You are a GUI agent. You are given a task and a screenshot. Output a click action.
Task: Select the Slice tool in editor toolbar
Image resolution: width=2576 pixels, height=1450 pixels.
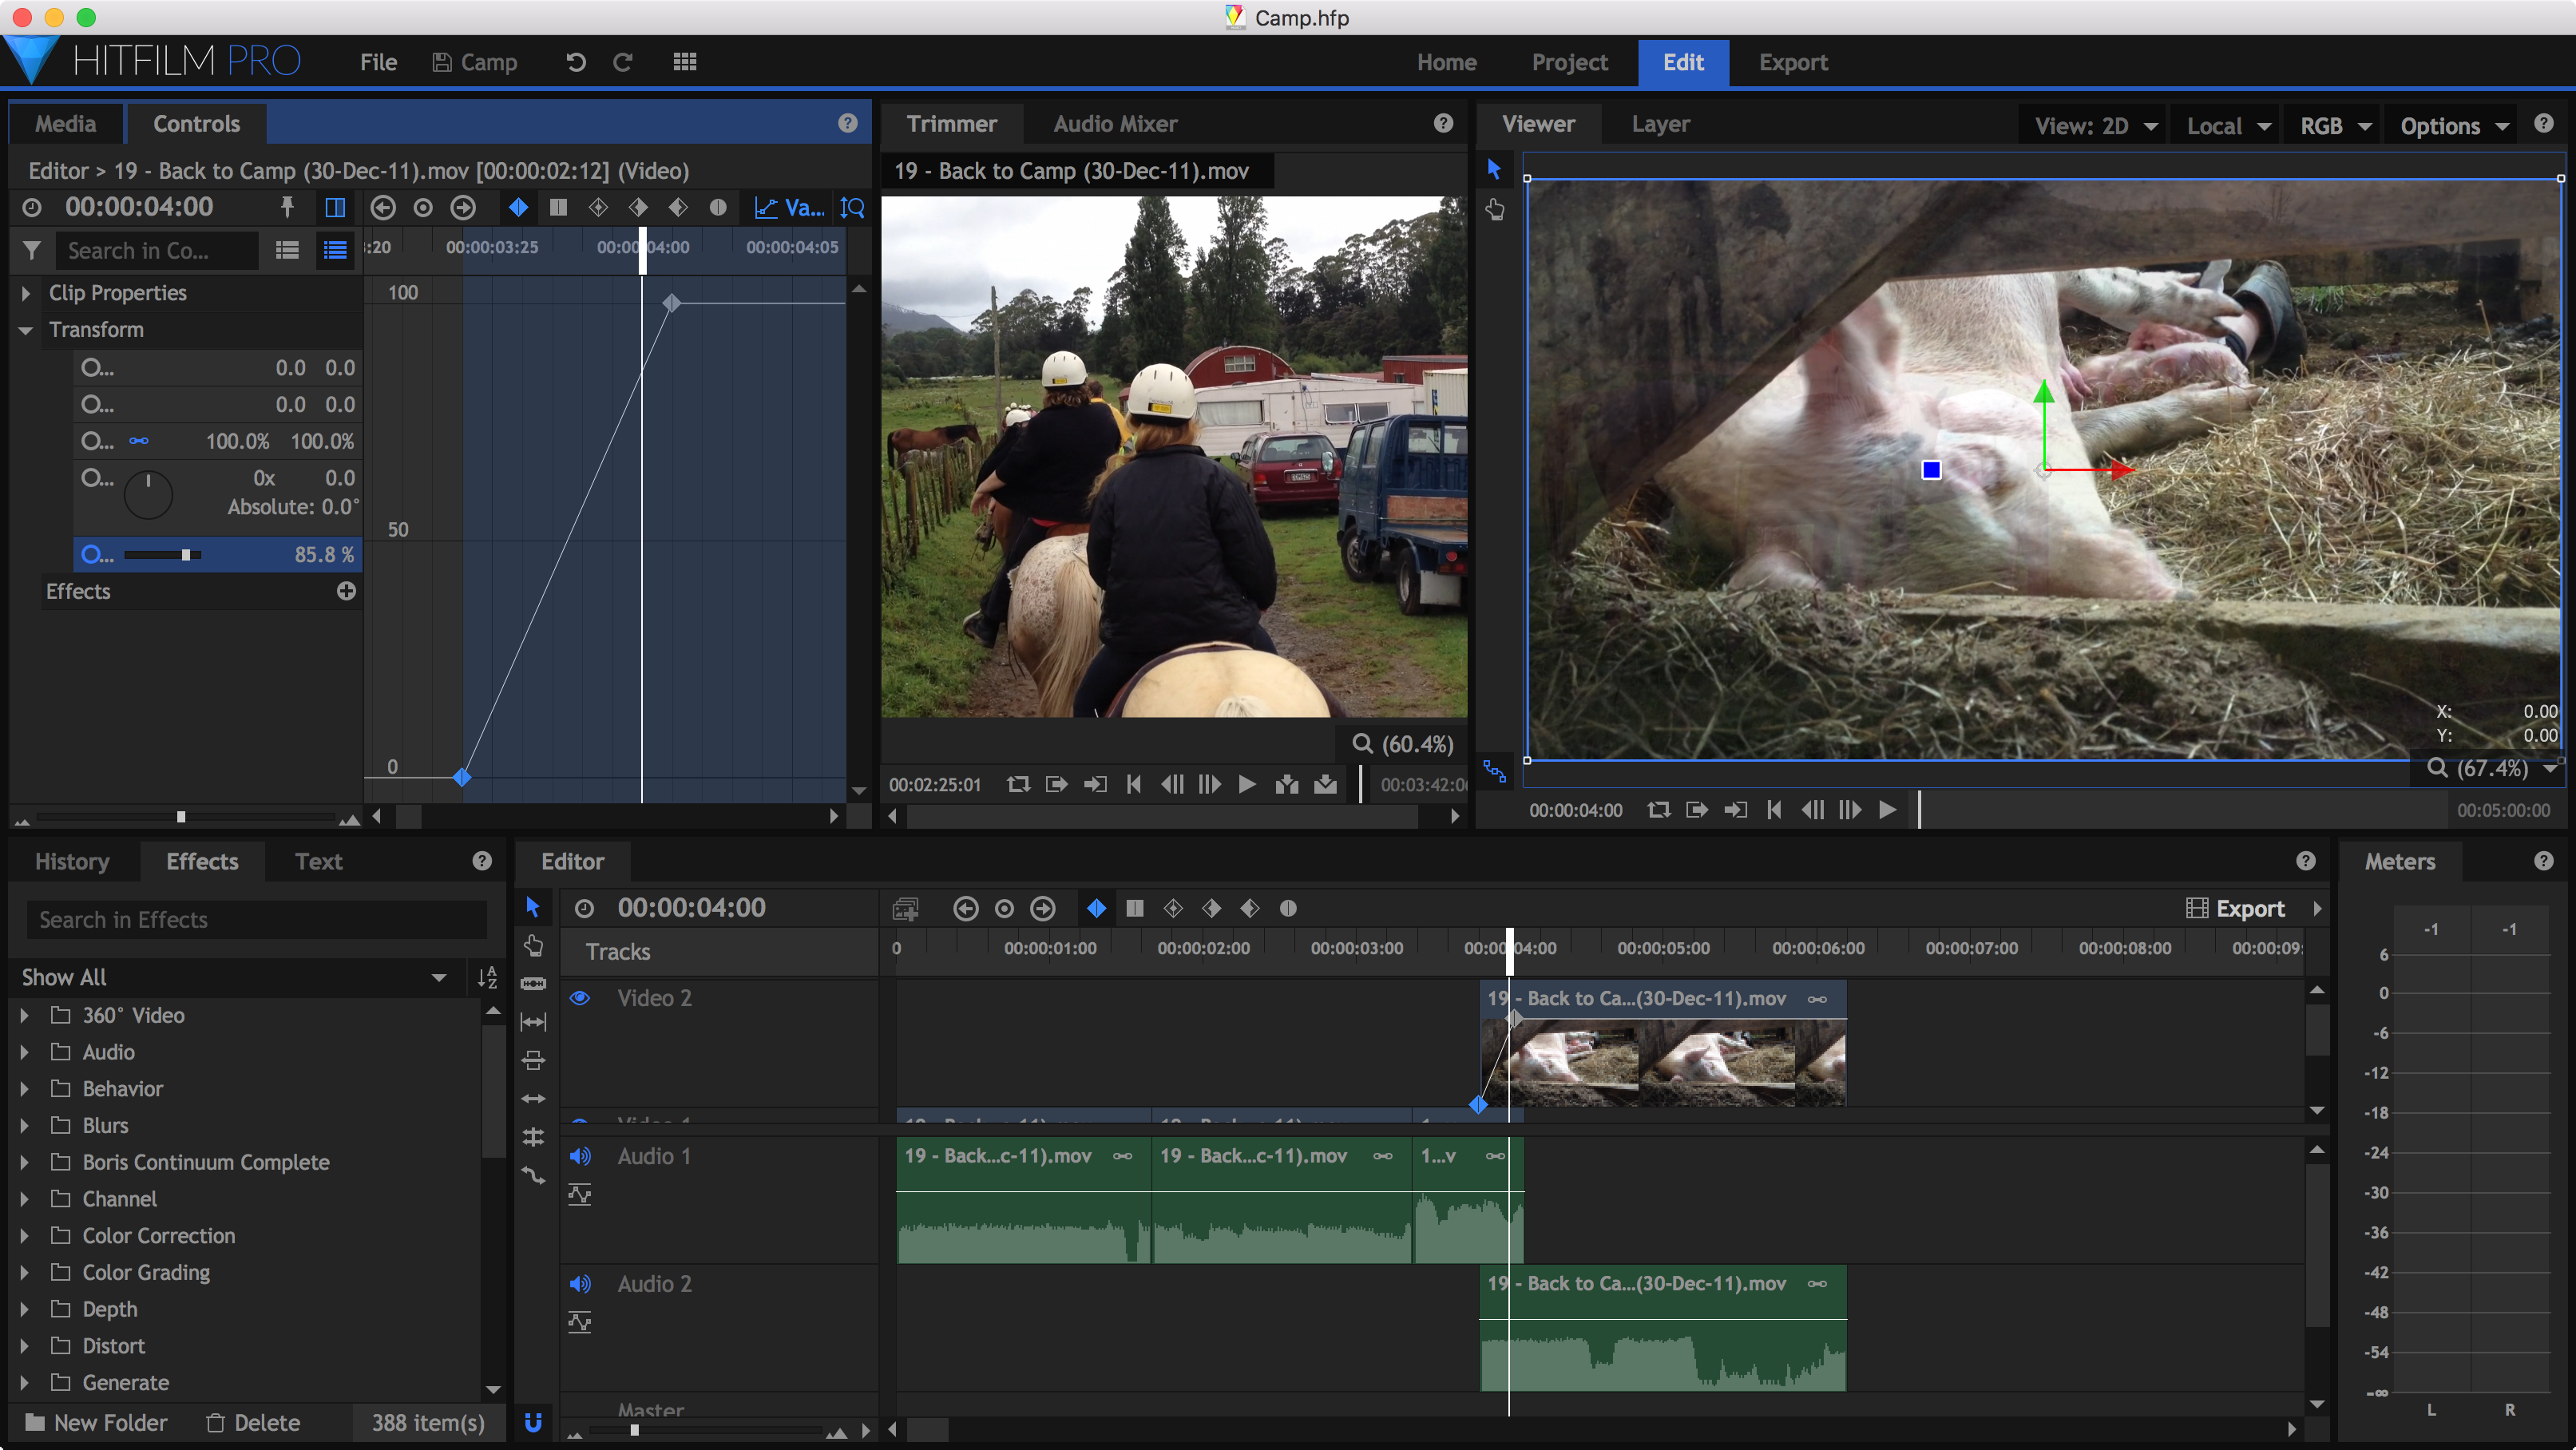[x=533, y=983]
